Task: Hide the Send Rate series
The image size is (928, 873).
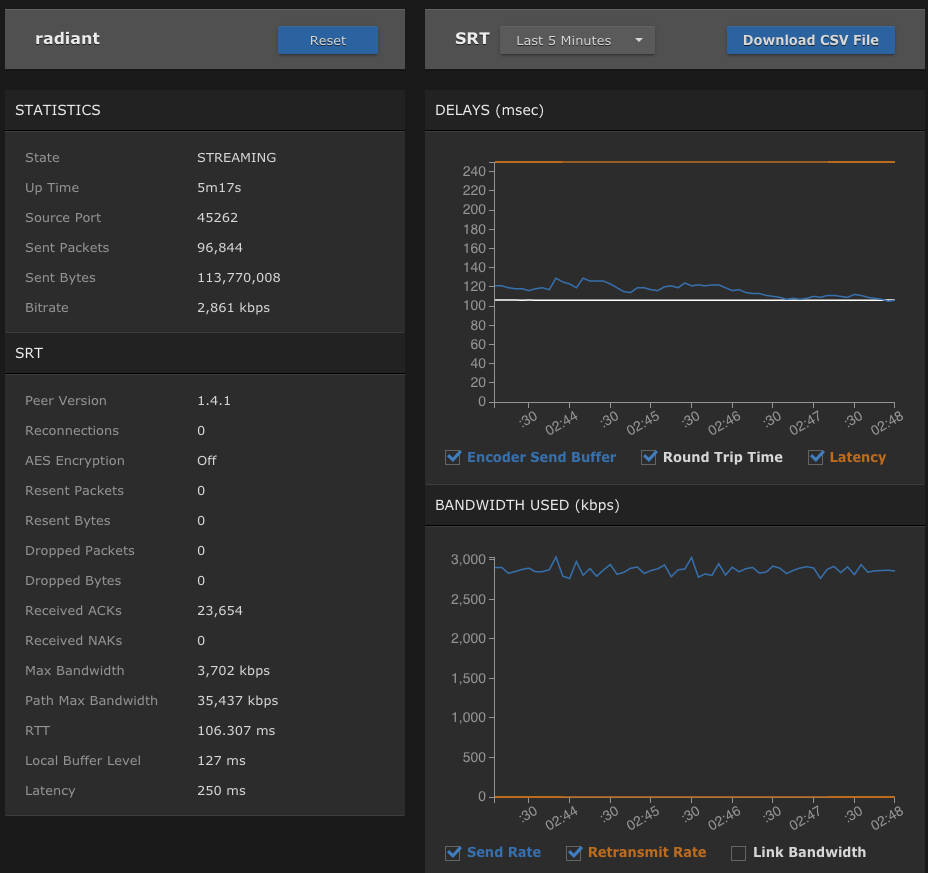Action: point(453,853)
